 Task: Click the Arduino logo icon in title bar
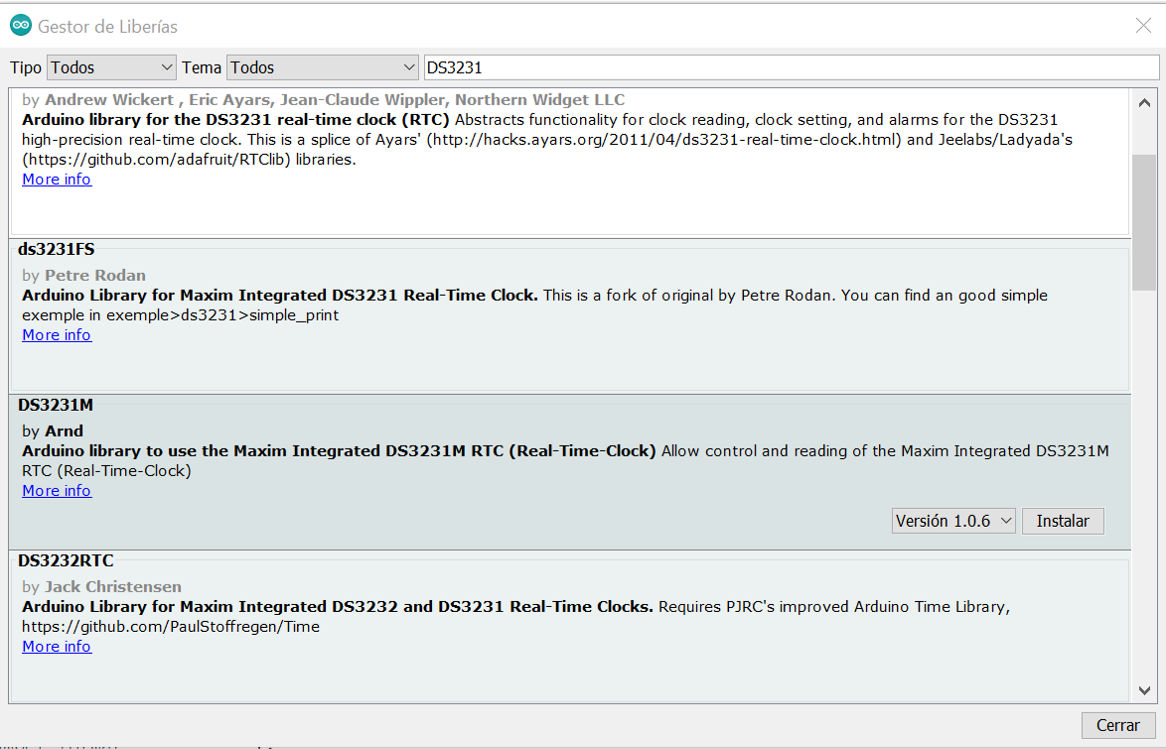21,26
